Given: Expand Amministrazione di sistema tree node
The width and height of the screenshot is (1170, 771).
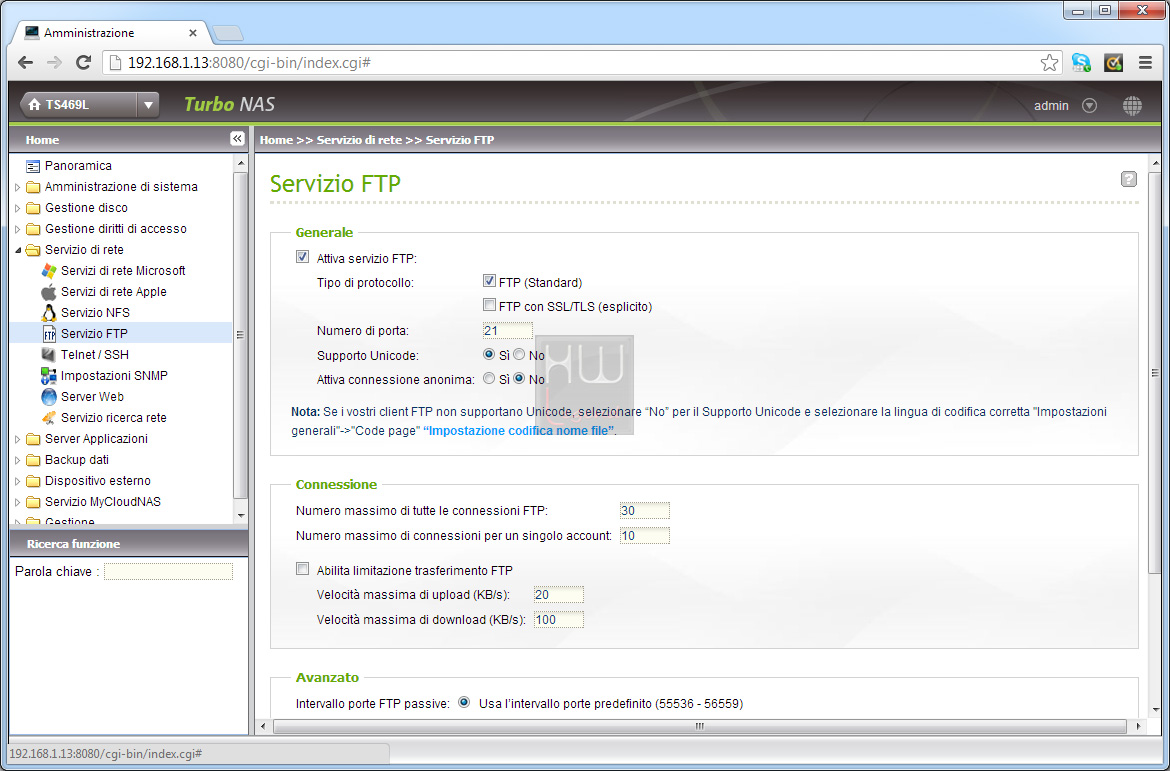Looking at the screenshot, I should [18, 187].
